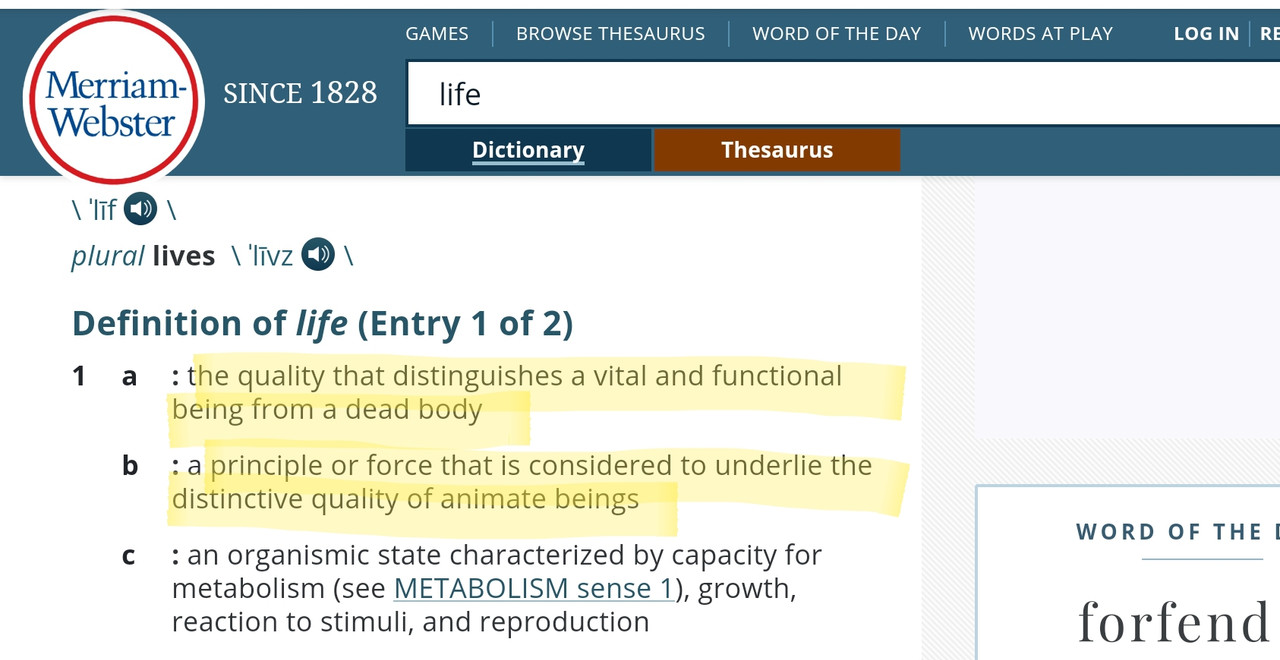
Task: Click the definition 1c organismic state text
Action: point(497,588)
